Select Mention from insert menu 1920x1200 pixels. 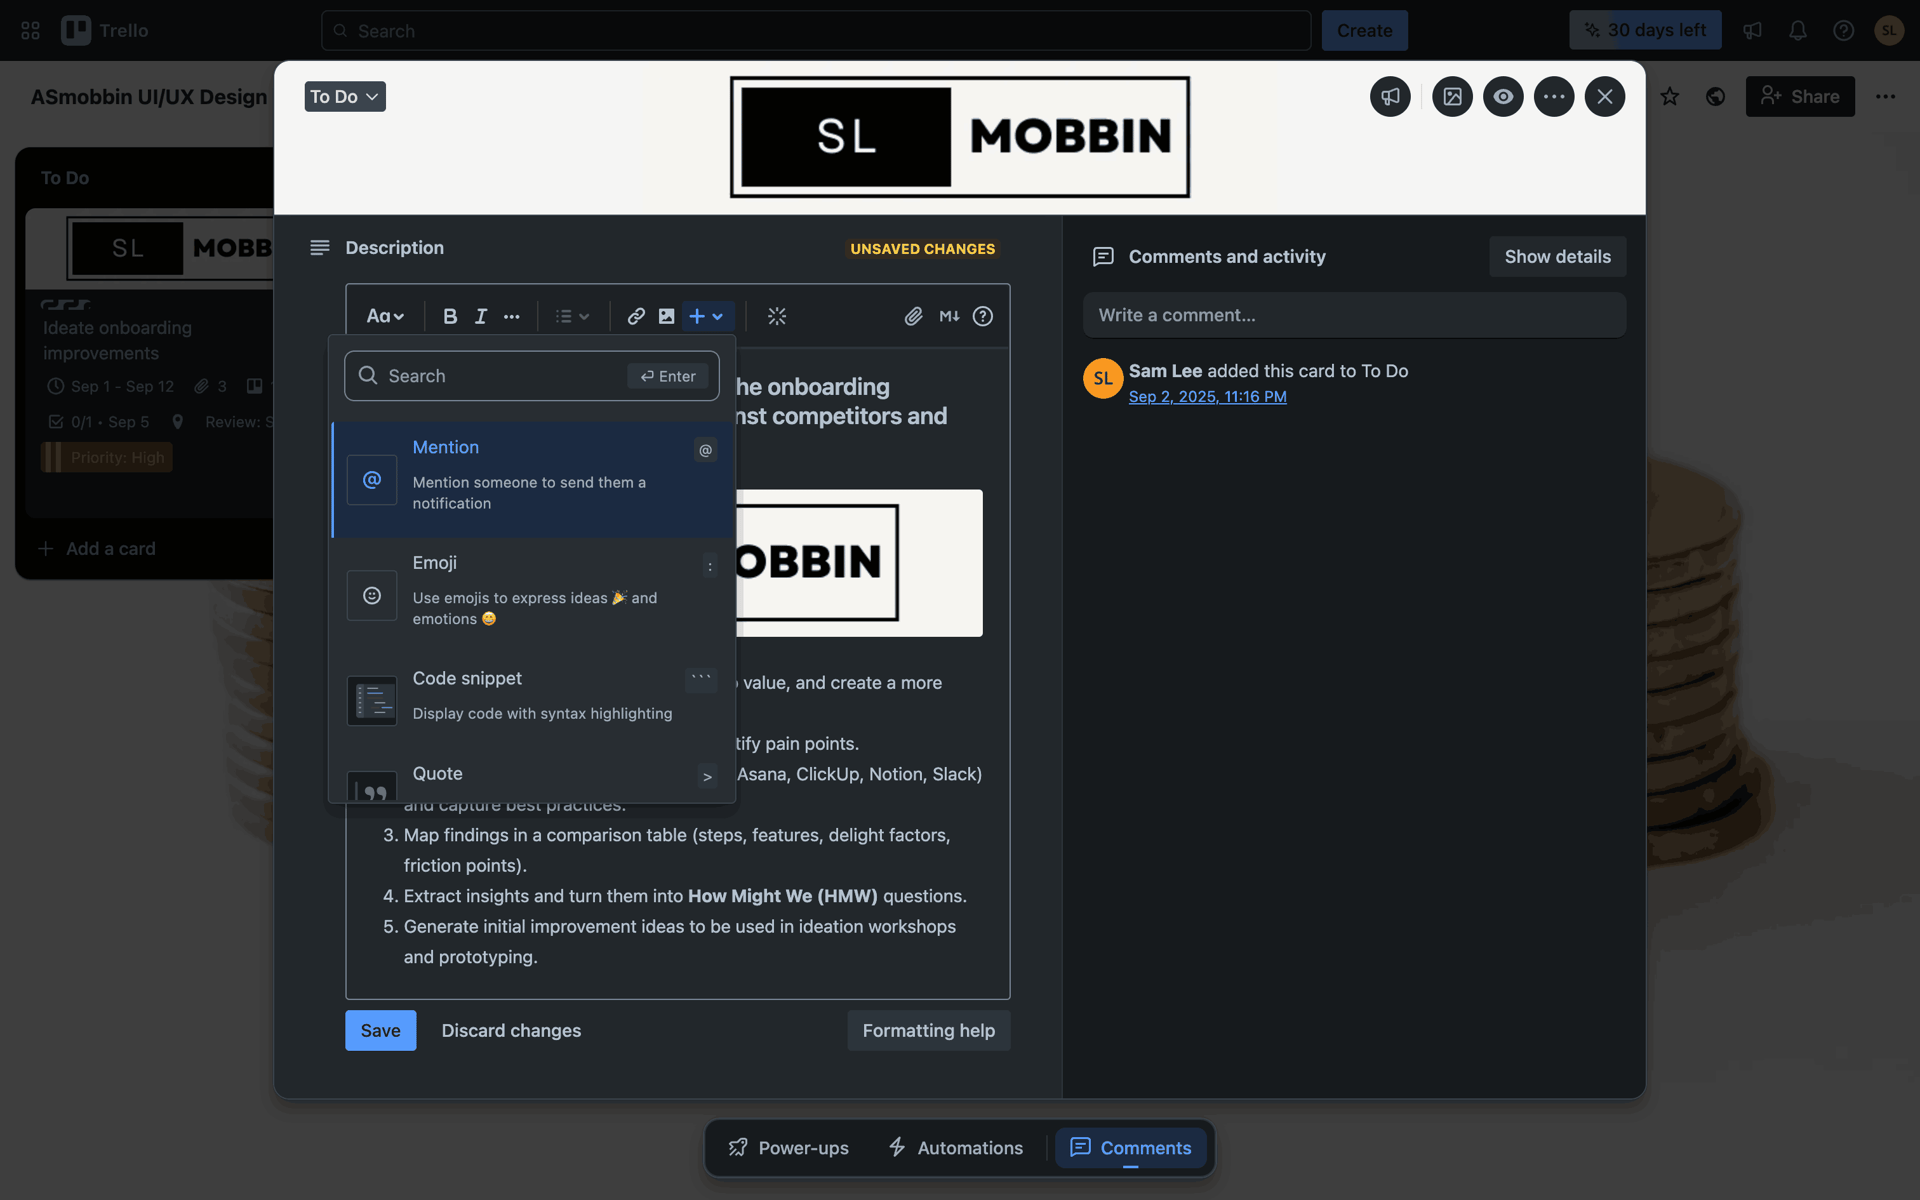click(532, 479)
